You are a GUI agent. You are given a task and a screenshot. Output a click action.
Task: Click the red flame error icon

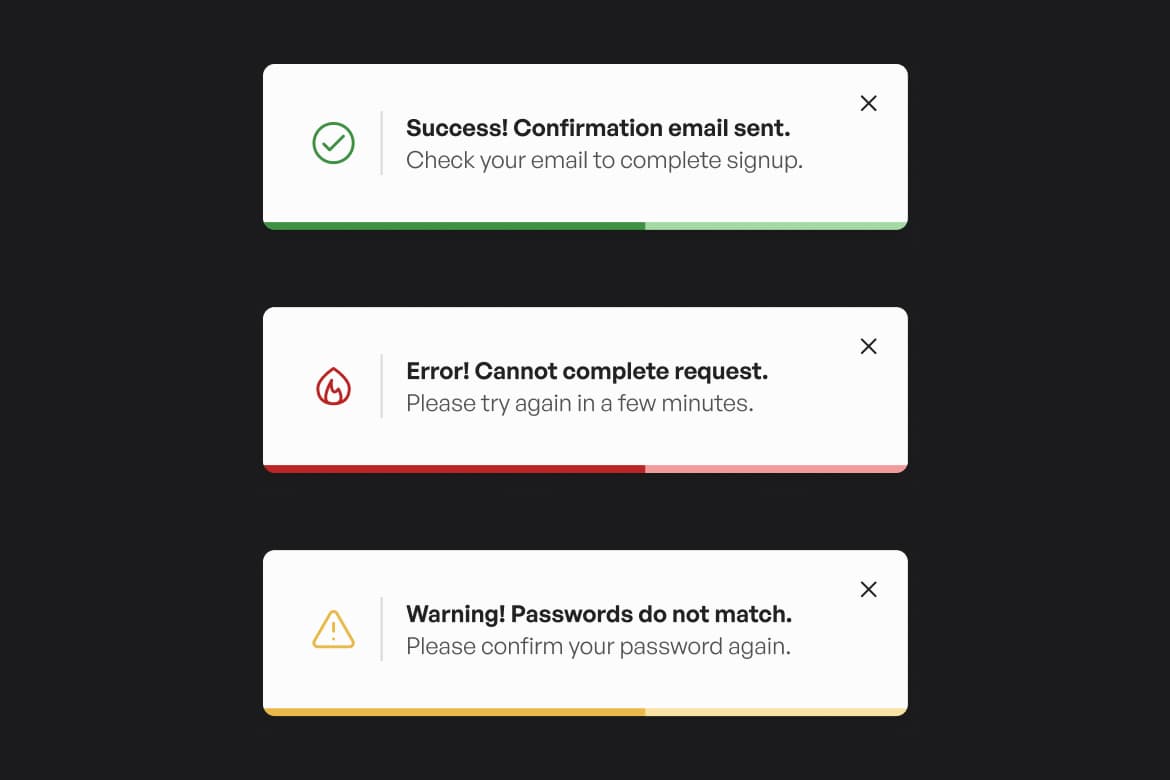point(333,387)
